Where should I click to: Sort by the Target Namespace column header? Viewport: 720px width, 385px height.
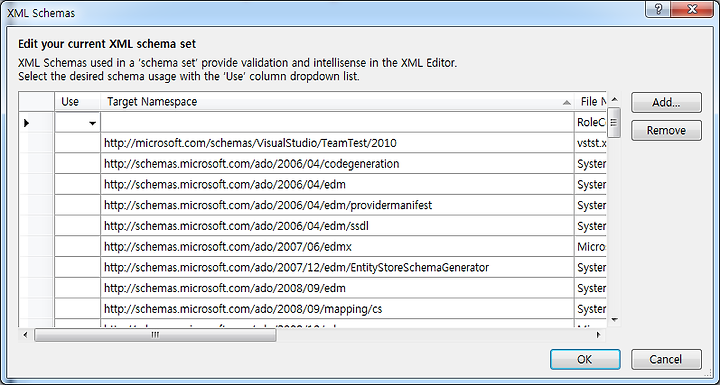pyautogui.click(x=338, y=102)
